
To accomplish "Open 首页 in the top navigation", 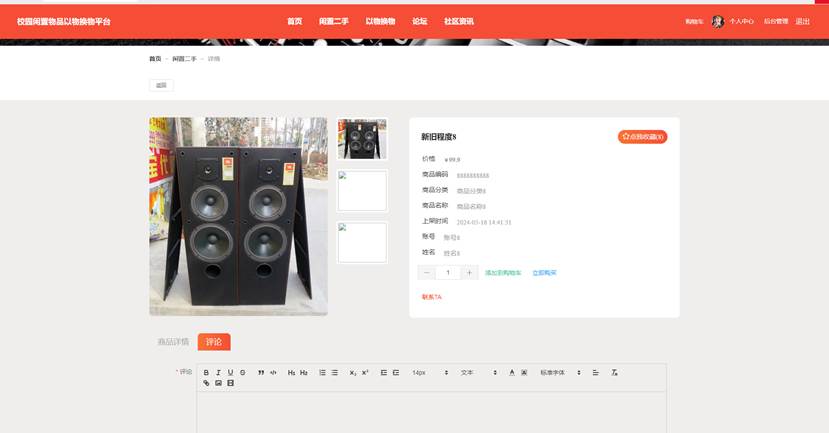I will click(x=294, y=21).
